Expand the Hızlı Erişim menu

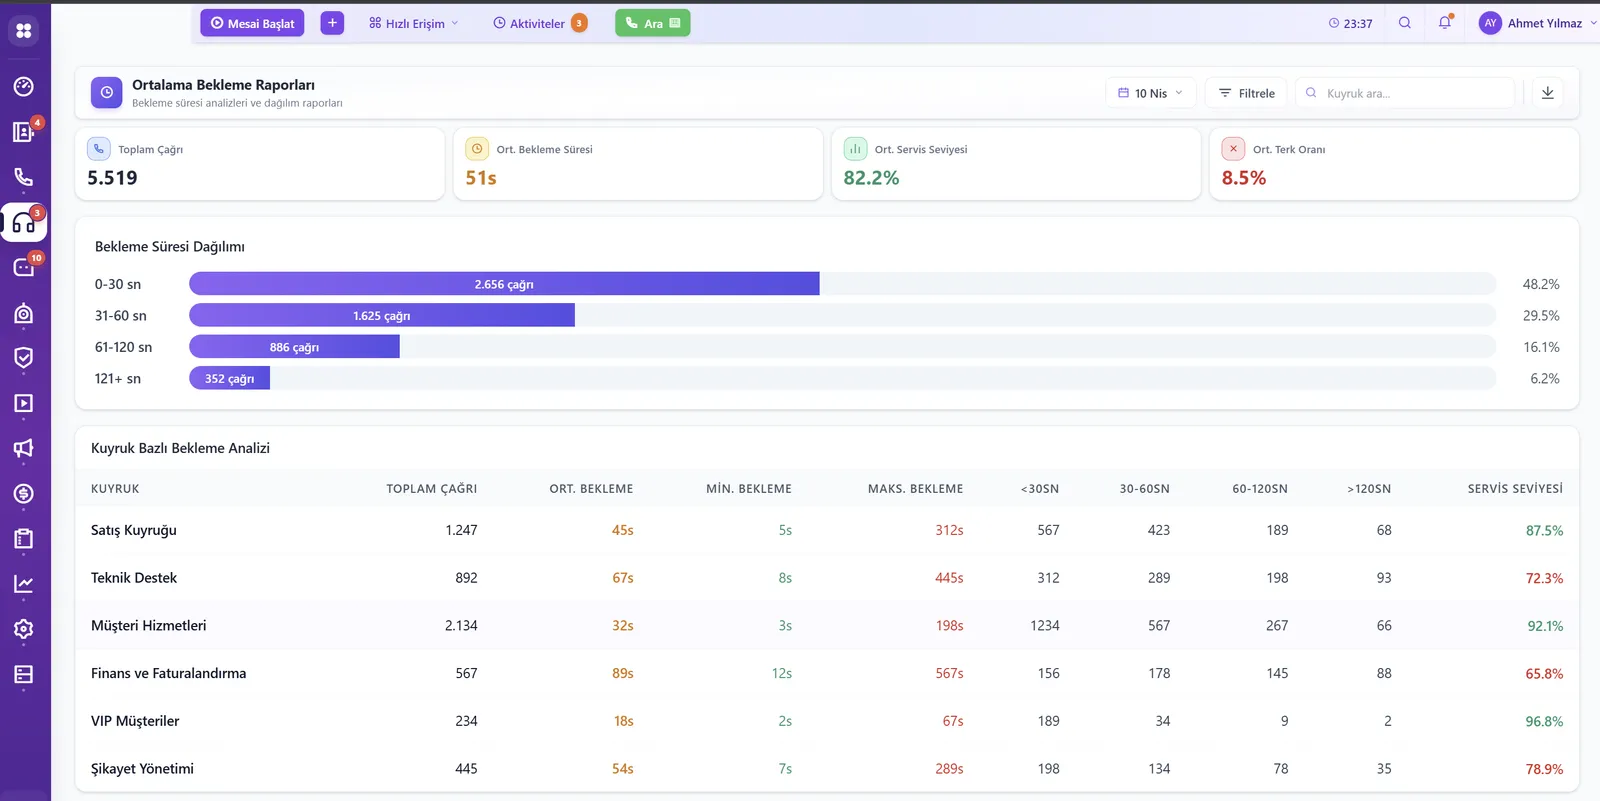pyautogui.click(x=413, y=23)
